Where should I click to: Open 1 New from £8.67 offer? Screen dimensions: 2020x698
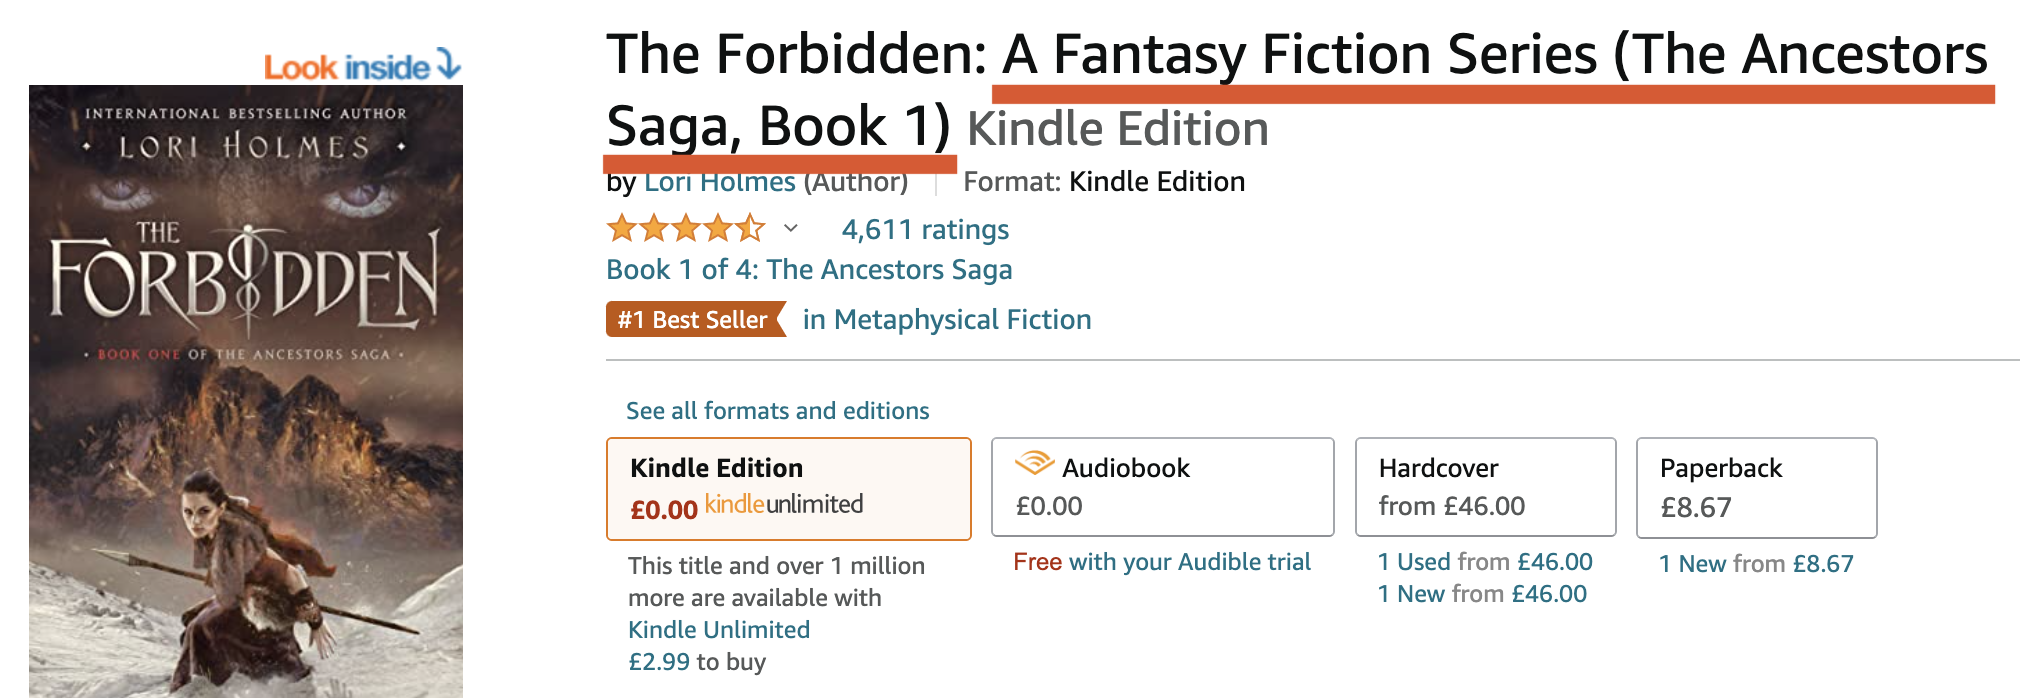point(1756,564)
